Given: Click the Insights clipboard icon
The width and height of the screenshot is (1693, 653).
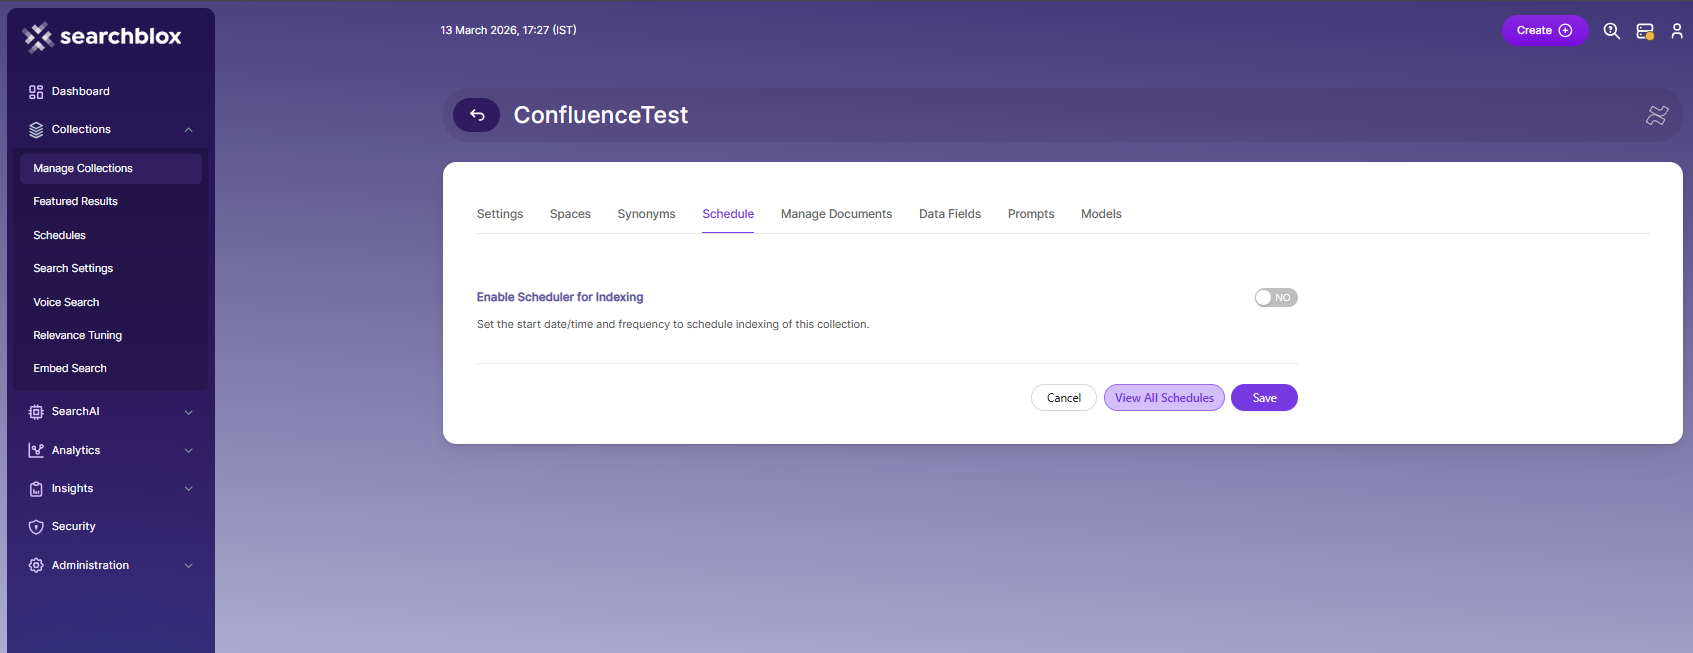Looking at the screenshot, I should click(36, 489).
